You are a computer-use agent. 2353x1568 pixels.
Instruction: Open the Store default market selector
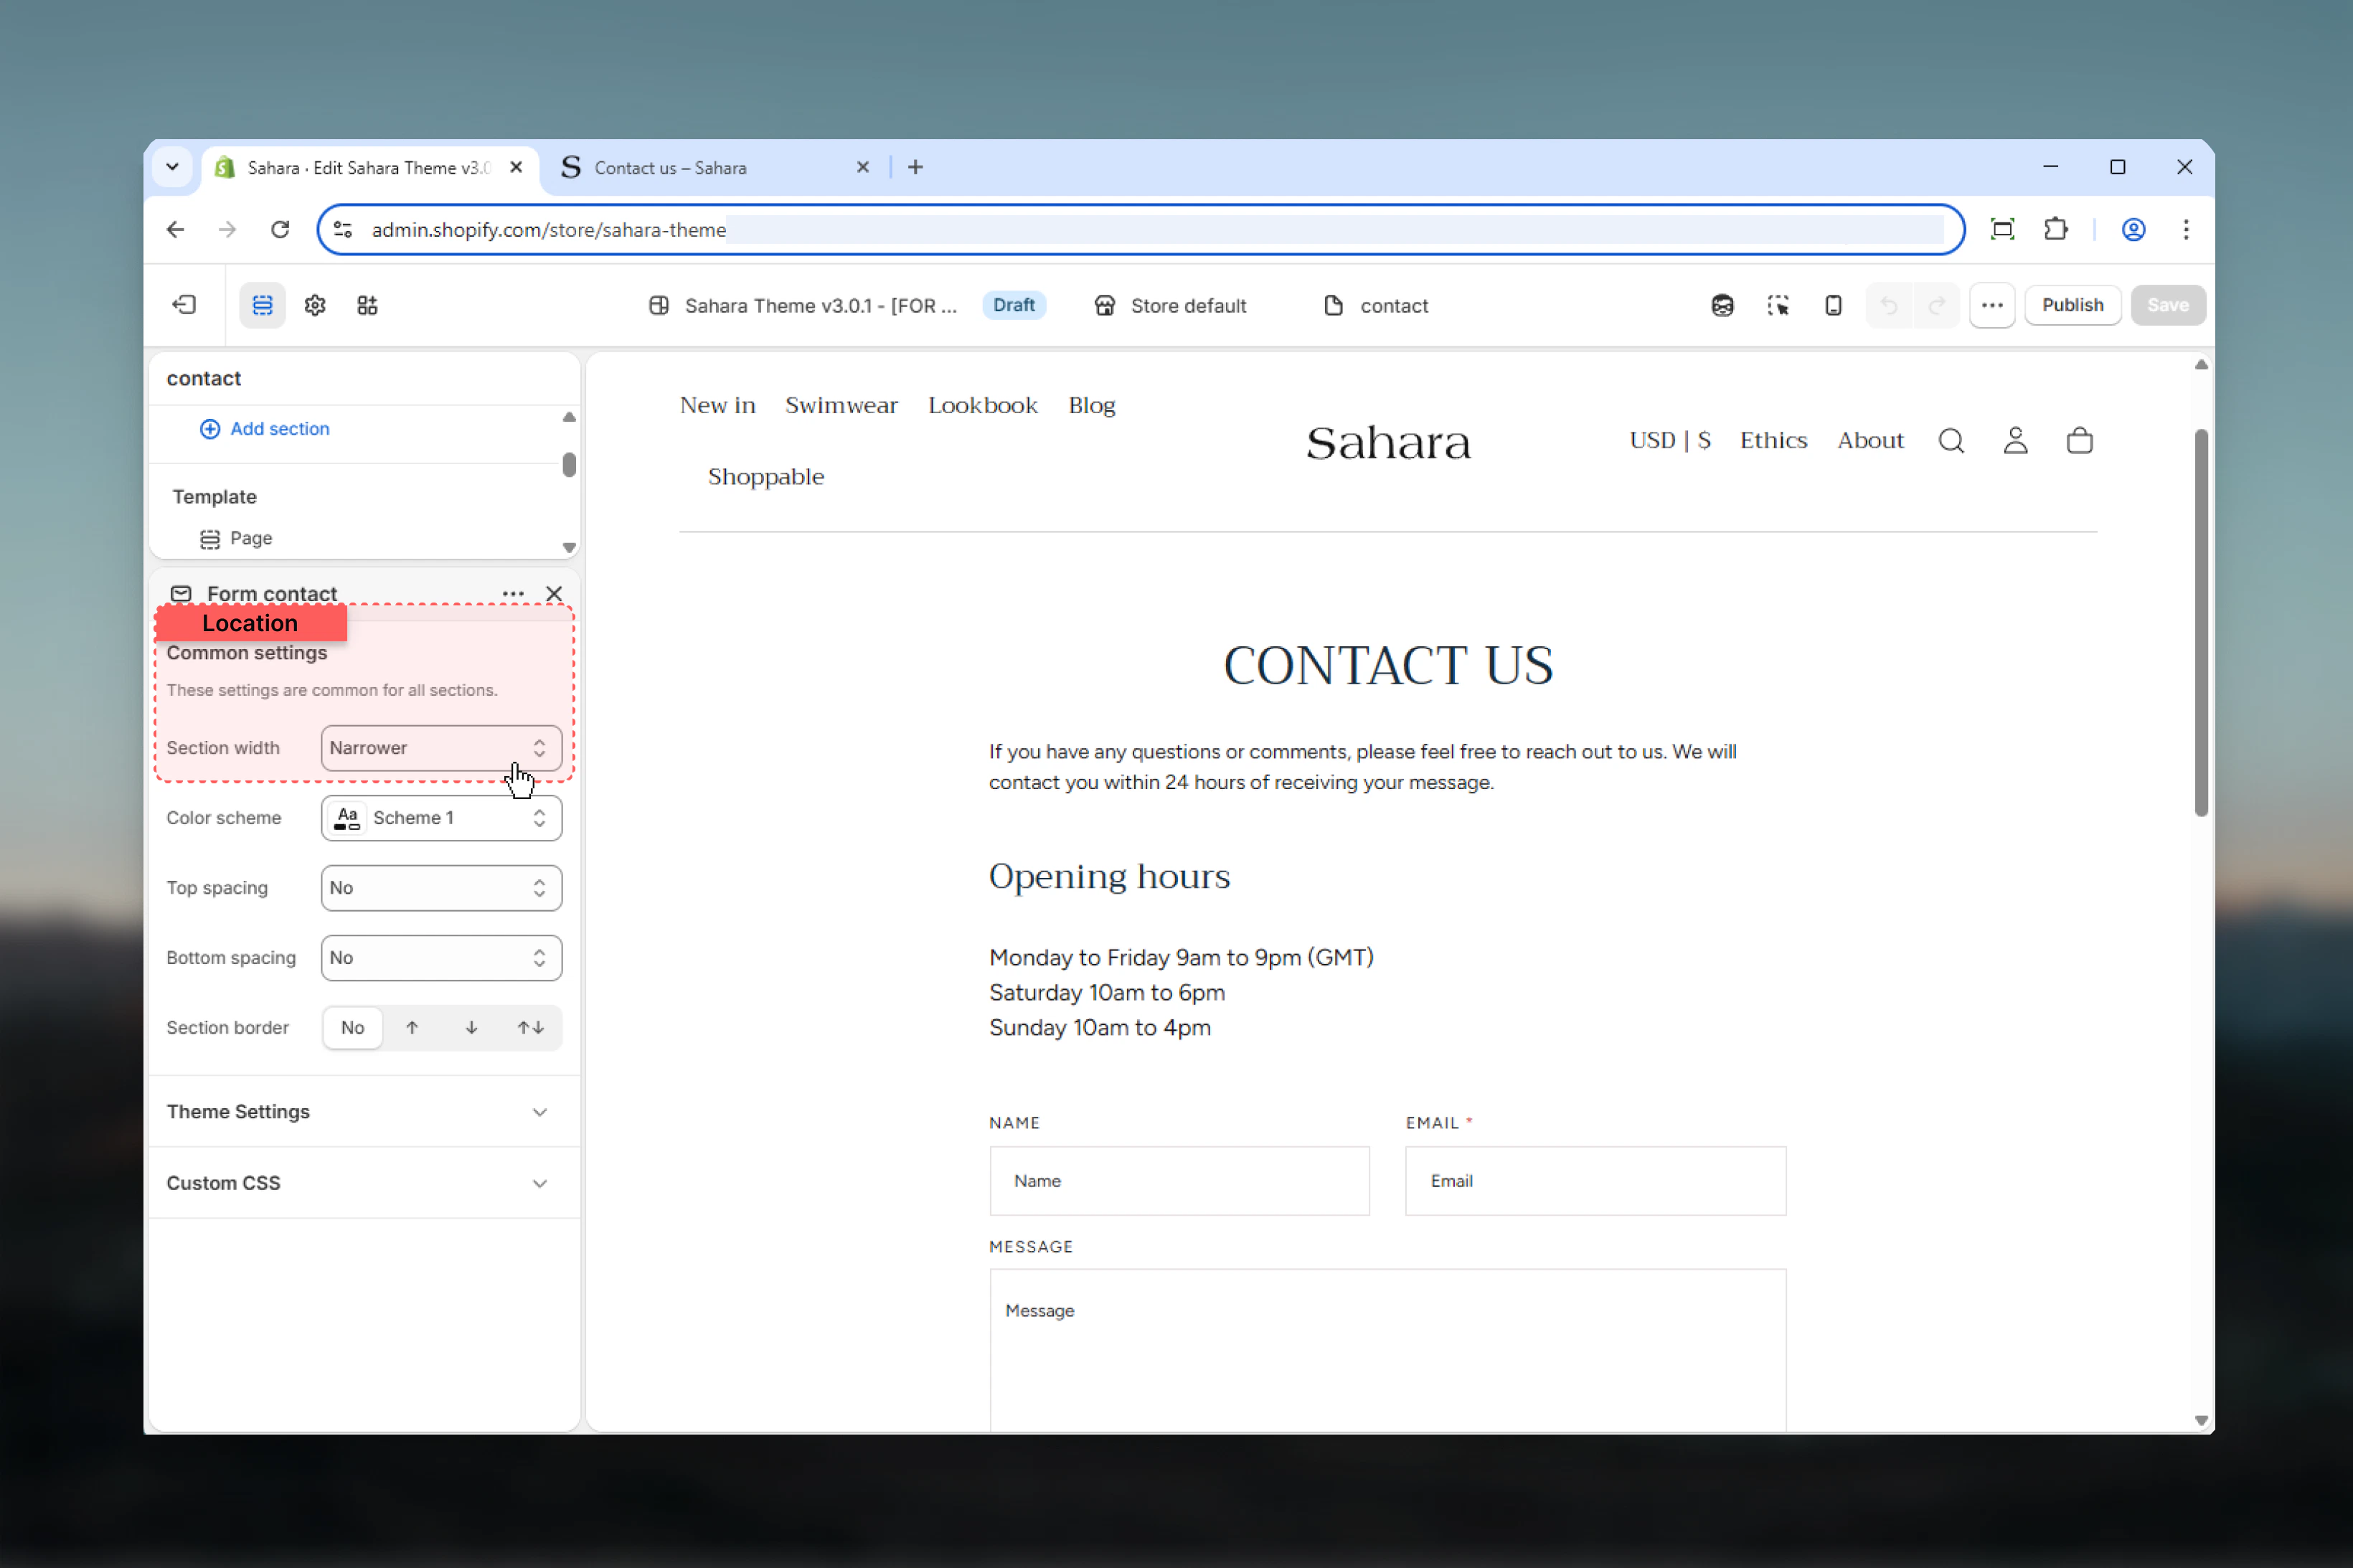pos(1170,306)
